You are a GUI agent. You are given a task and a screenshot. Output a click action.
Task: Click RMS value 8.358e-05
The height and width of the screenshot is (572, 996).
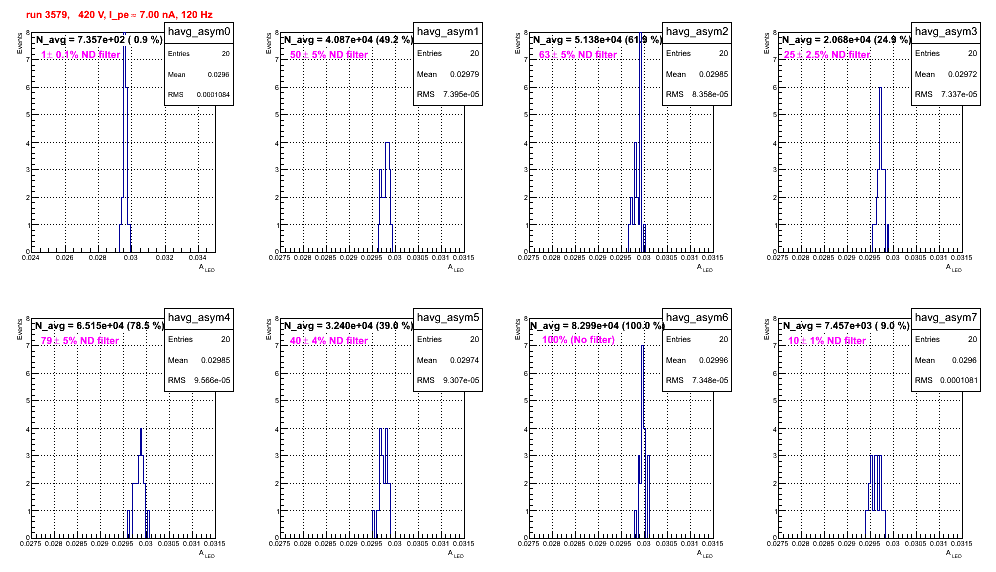tap(710, 95)
